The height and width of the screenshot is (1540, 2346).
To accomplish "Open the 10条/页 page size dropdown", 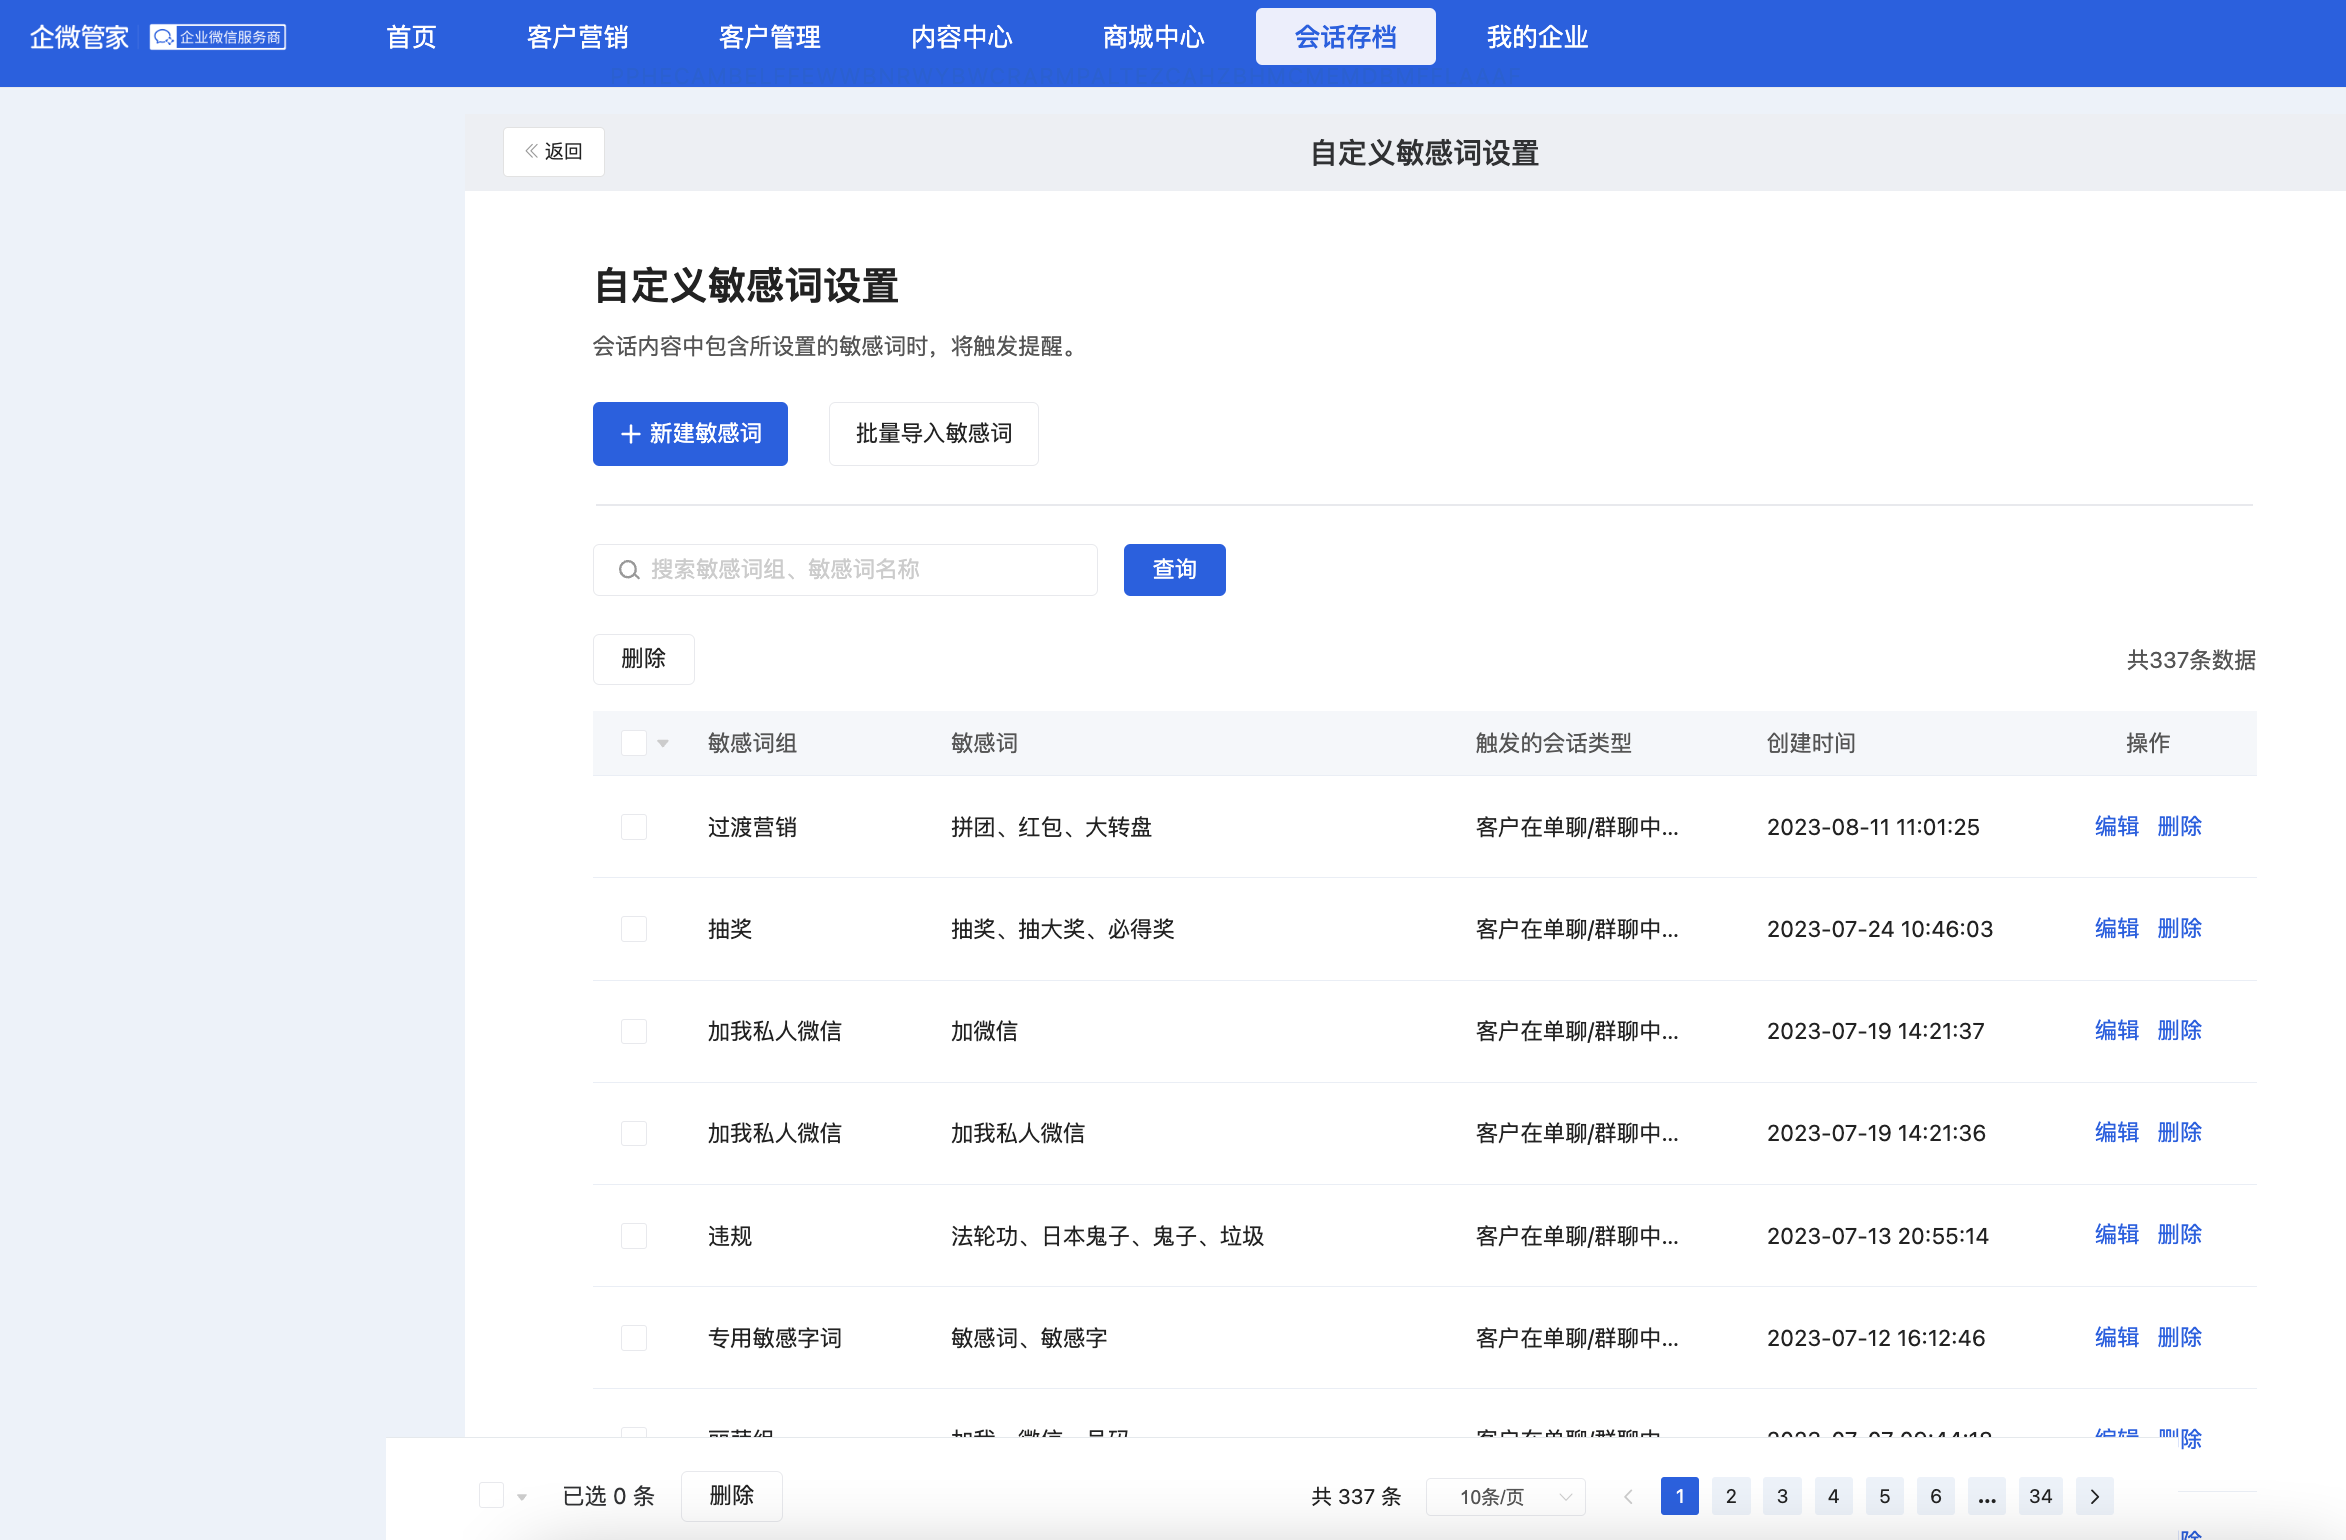I will pos(1506,1496).
